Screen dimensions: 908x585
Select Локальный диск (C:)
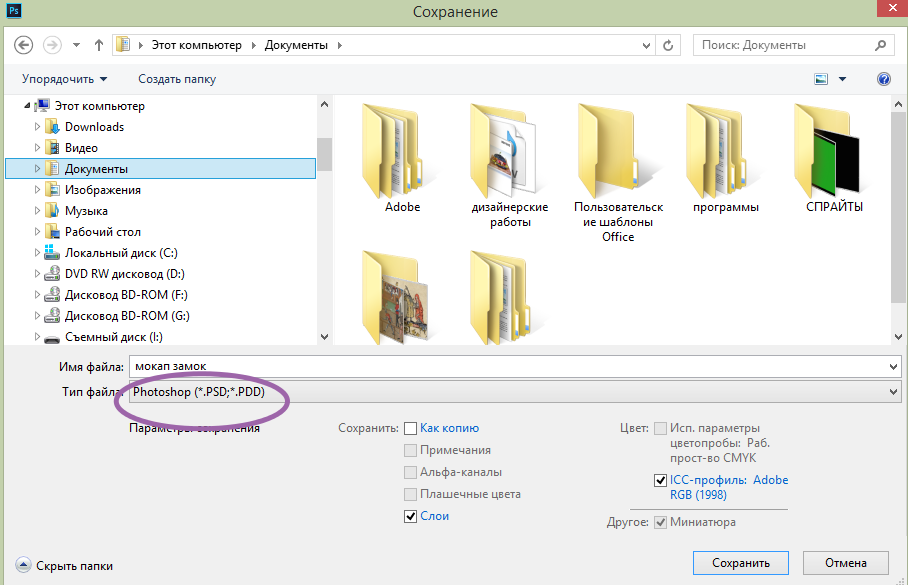(121, 253)
